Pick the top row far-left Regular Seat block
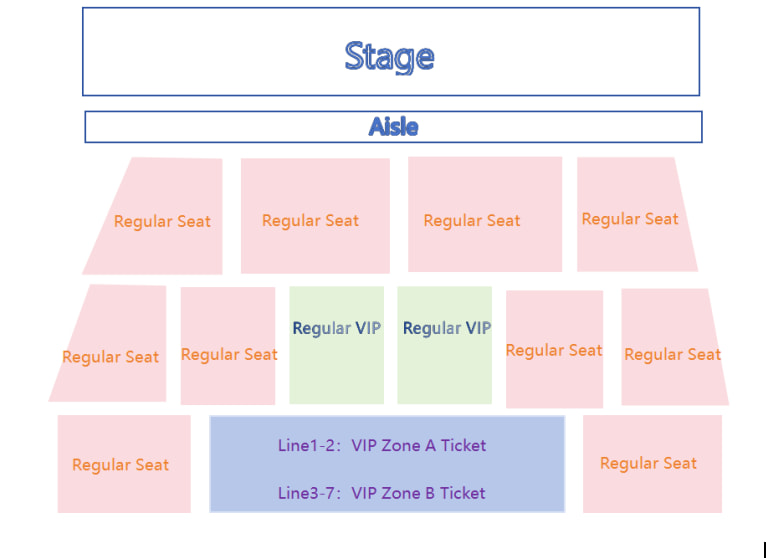 coord(162,220)
